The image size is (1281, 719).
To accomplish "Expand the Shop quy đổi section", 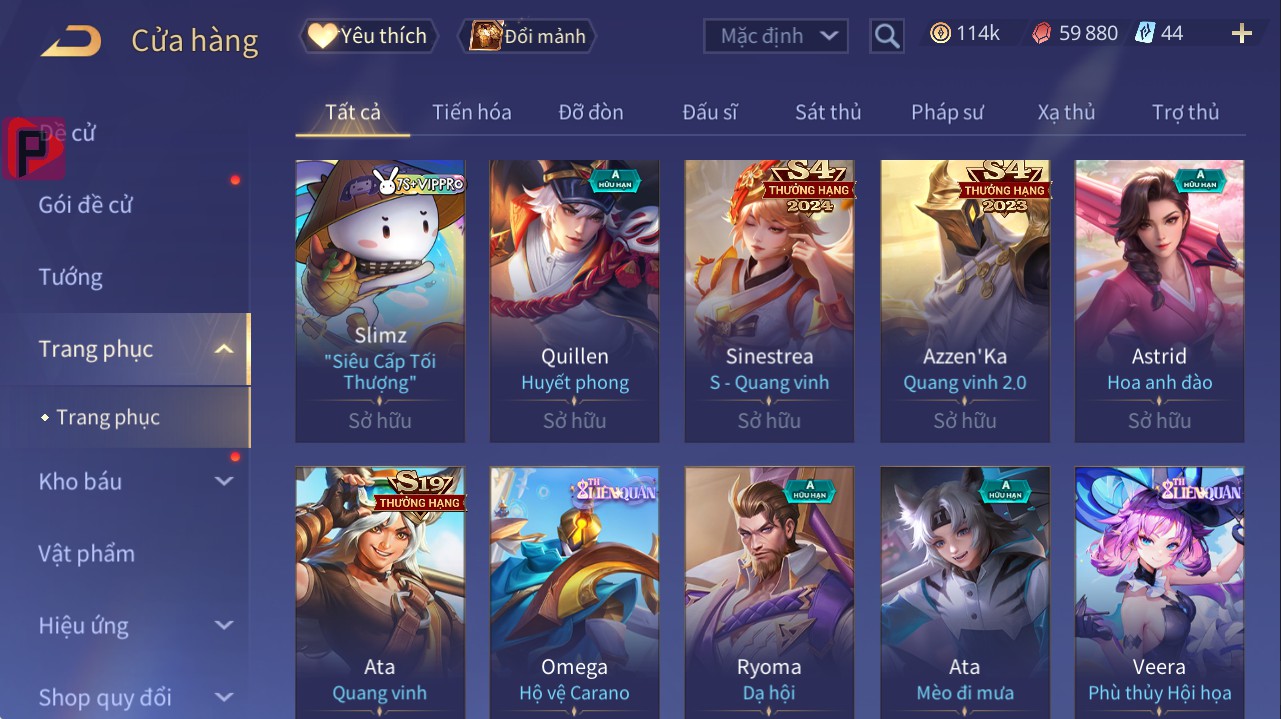I will (x=224, y=697).
